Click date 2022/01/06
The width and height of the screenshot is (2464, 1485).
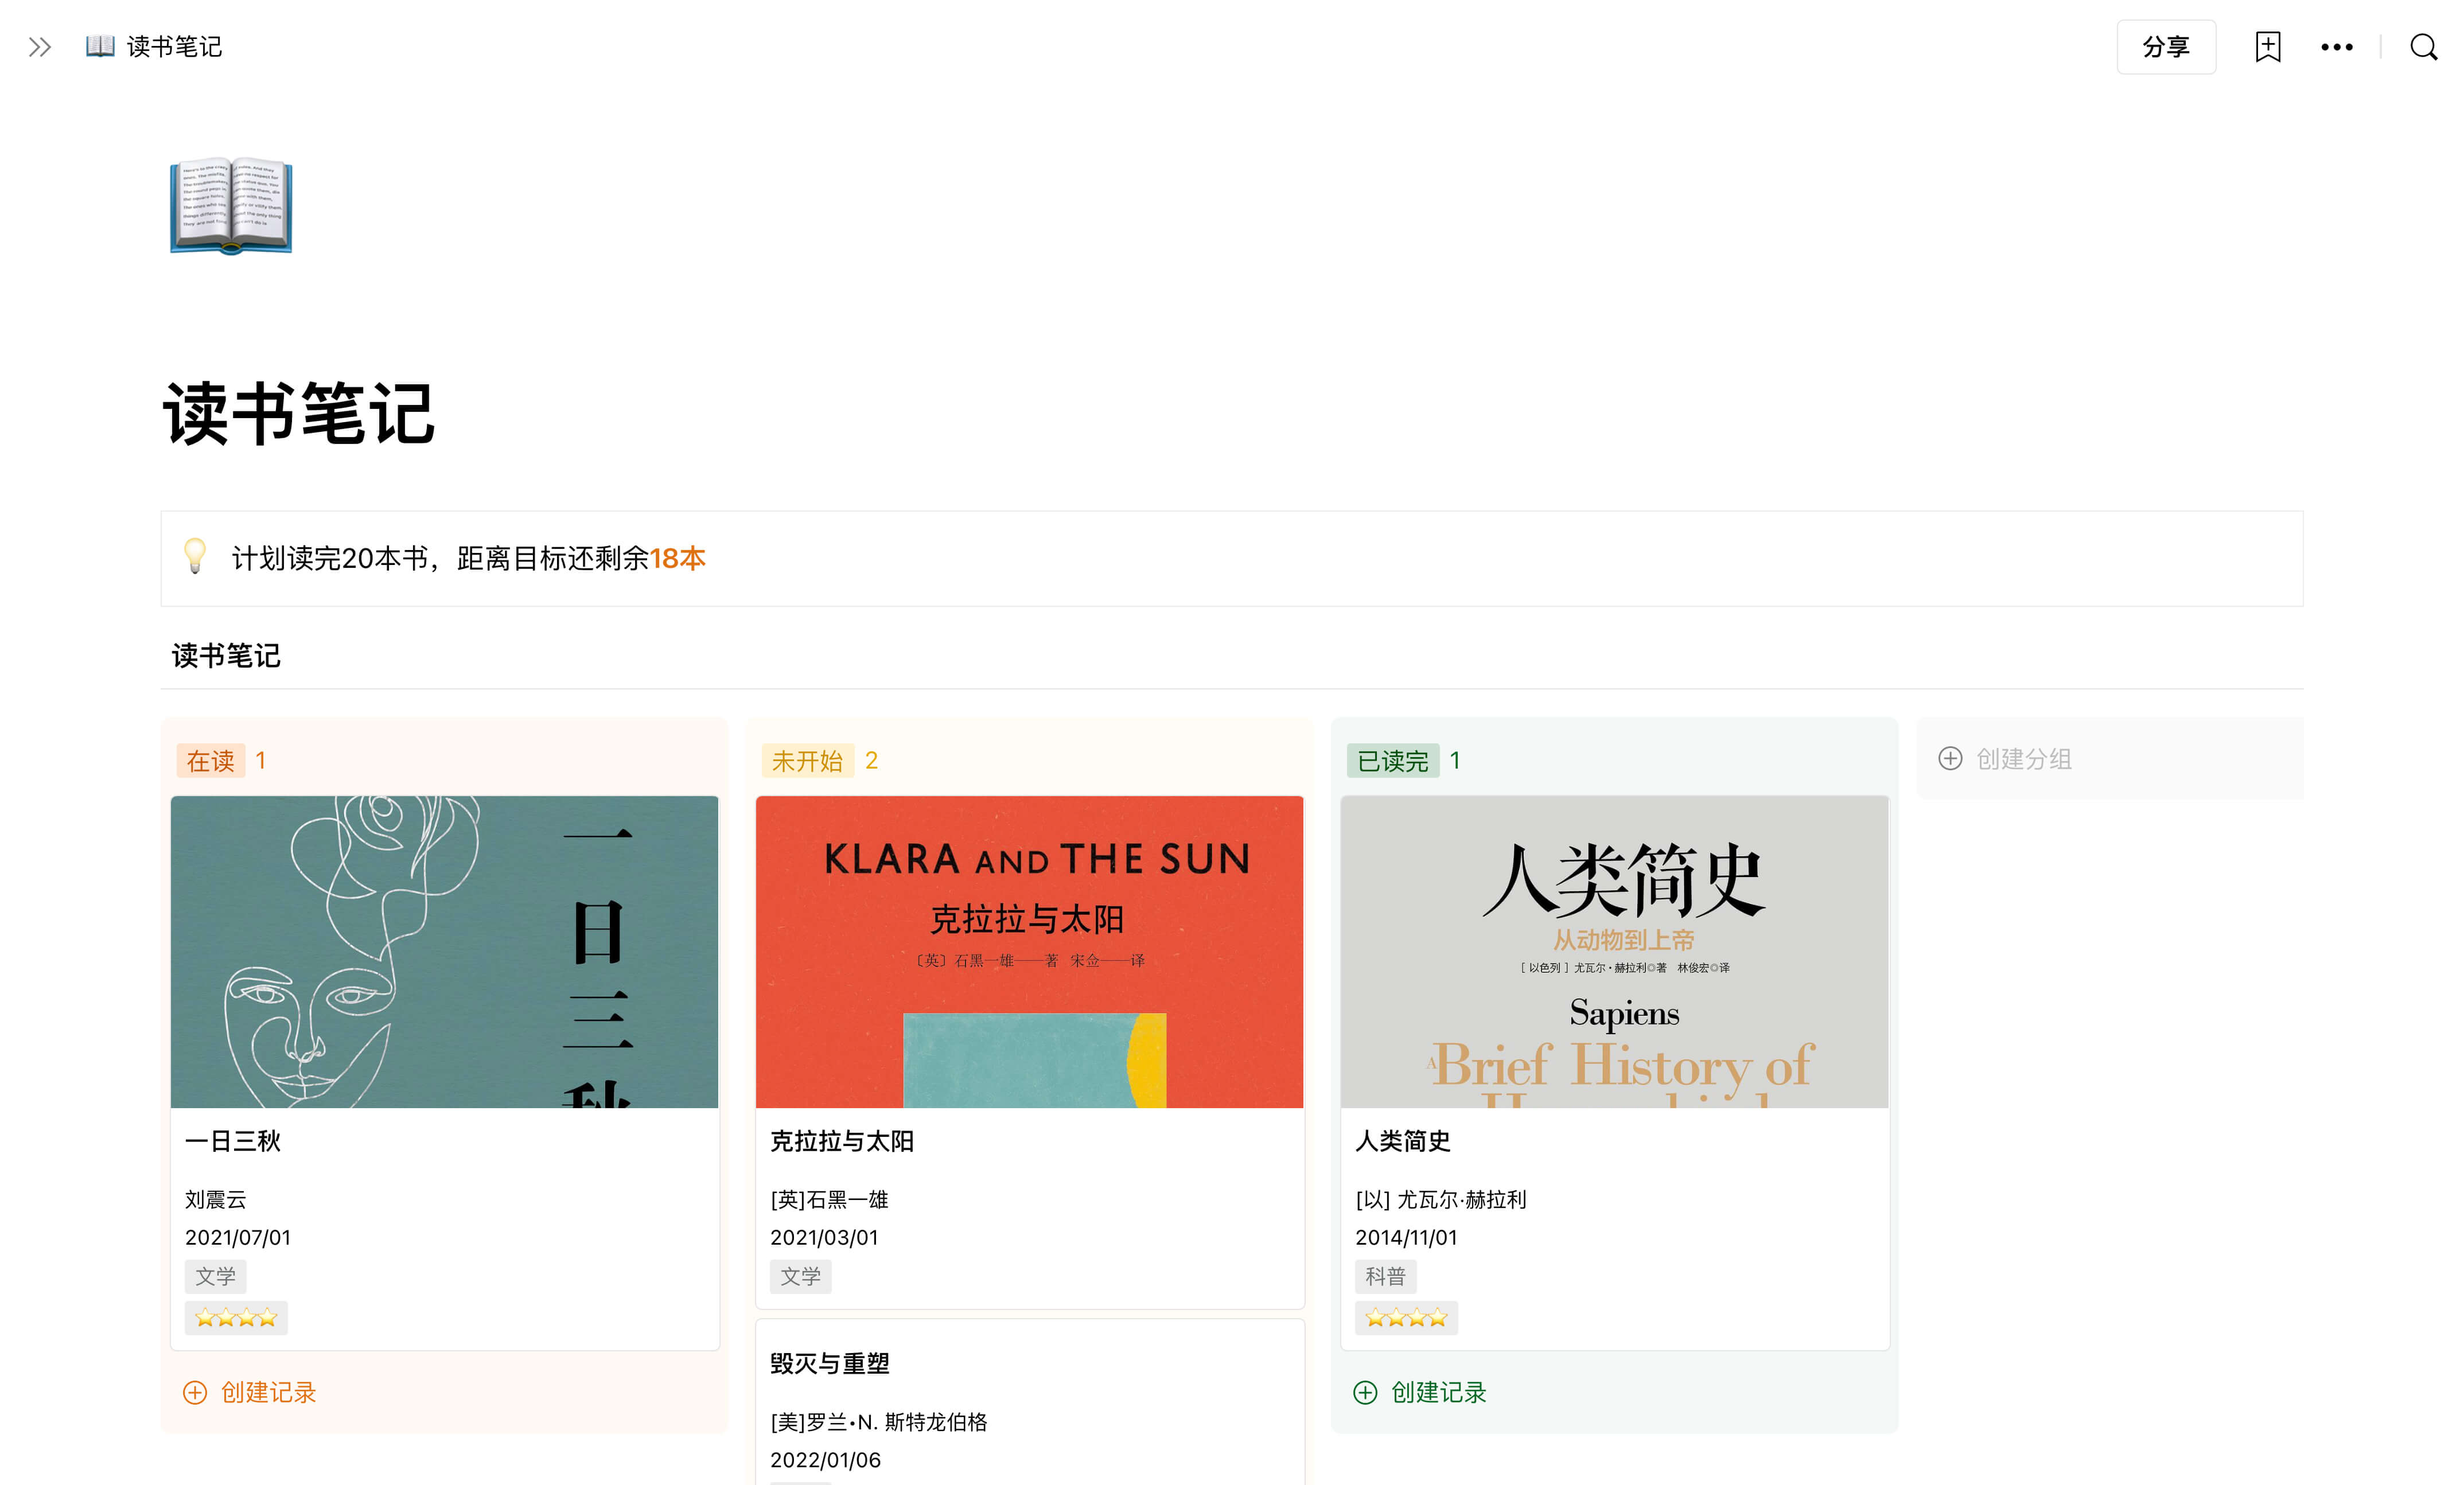(825, 1460)
